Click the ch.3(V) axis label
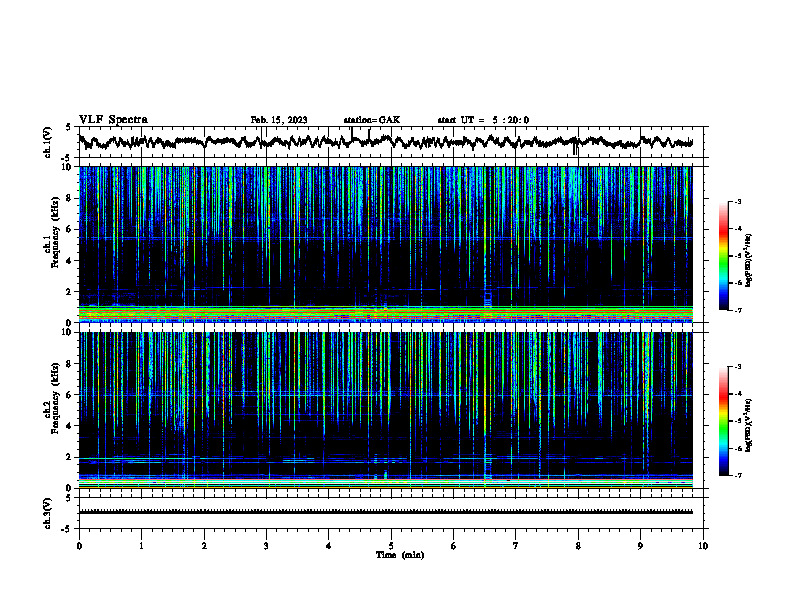792x612 pixels. click(x=48, y=514)
